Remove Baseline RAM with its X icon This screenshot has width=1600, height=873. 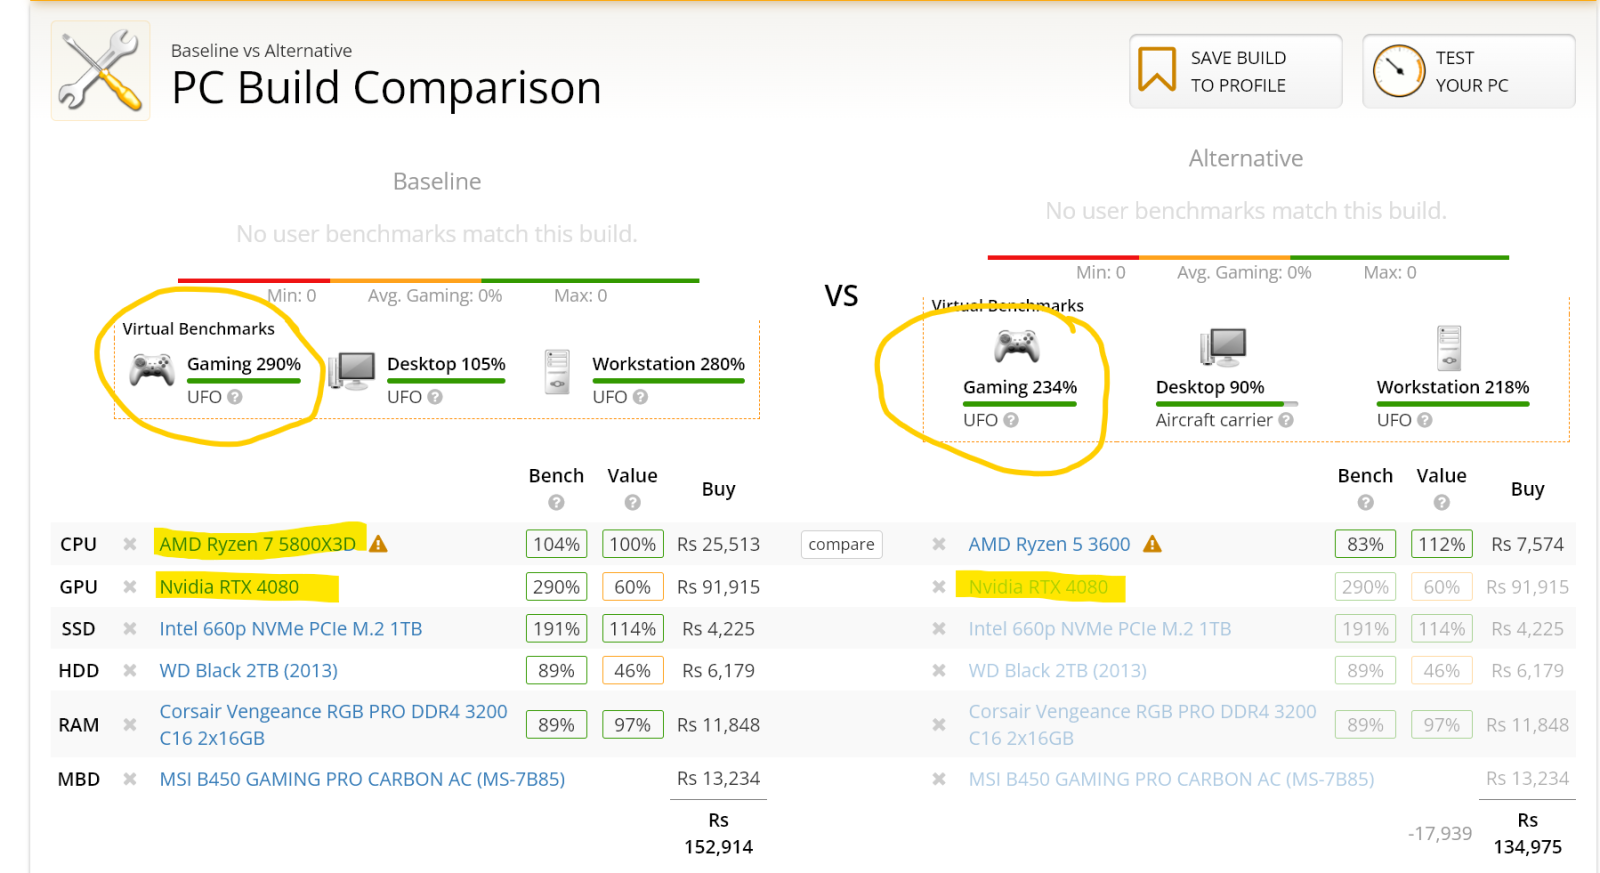pos(129,725)
